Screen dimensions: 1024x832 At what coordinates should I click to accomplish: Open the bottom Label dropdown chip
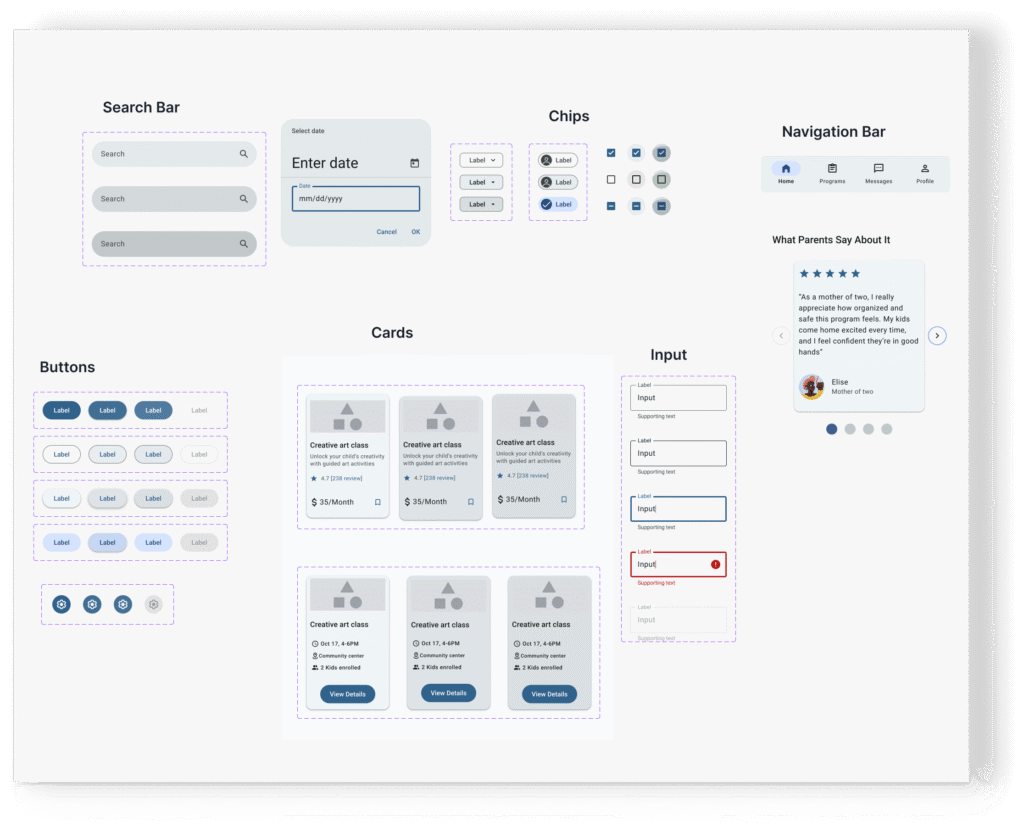(480, 204)
